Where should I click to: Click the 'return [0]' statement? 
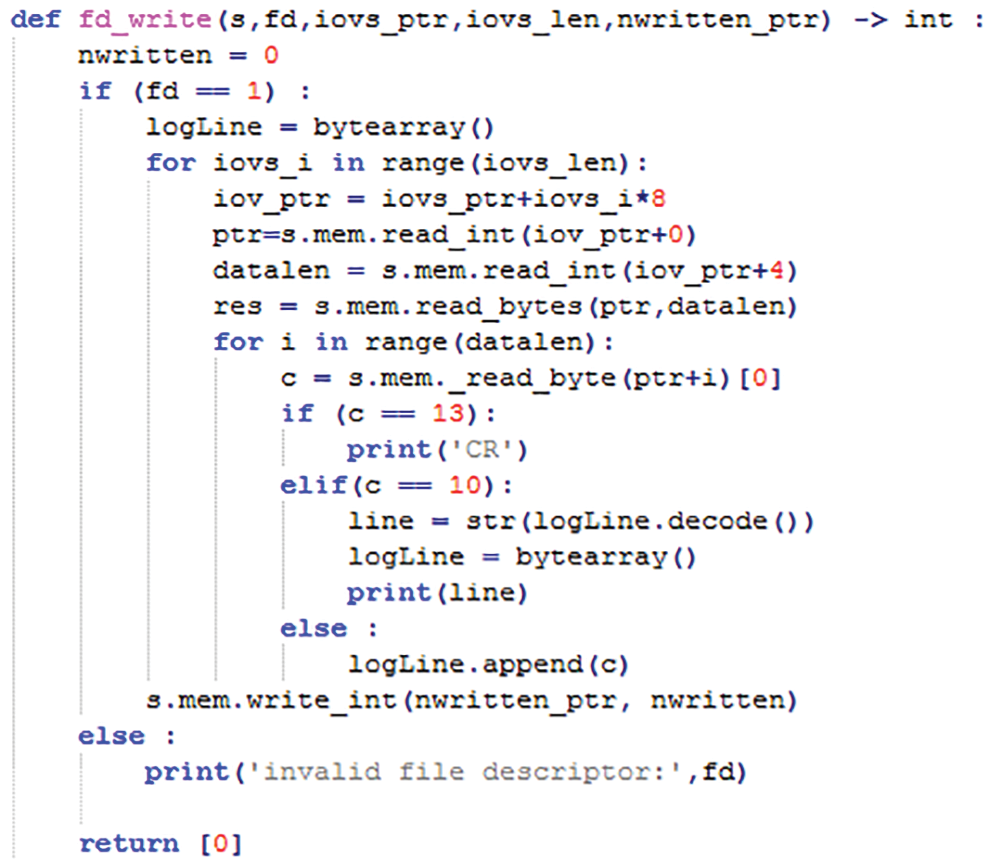coord(160,844)
